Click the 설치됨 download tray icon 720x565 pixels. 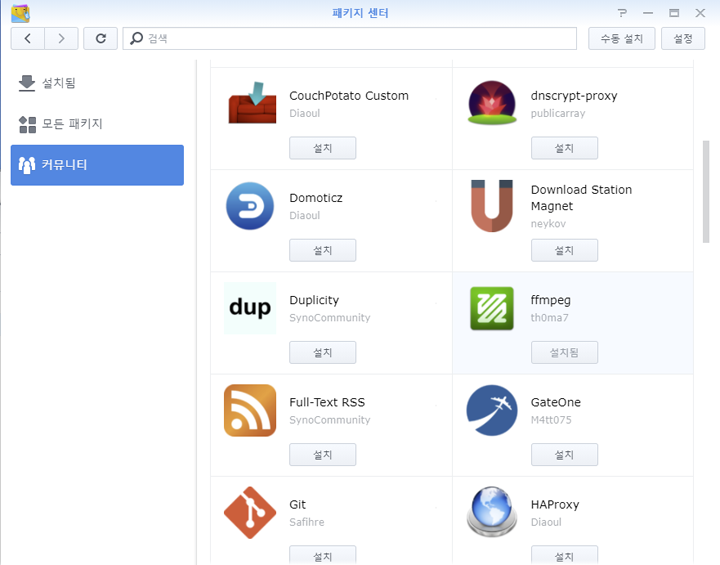click(27, 83)
